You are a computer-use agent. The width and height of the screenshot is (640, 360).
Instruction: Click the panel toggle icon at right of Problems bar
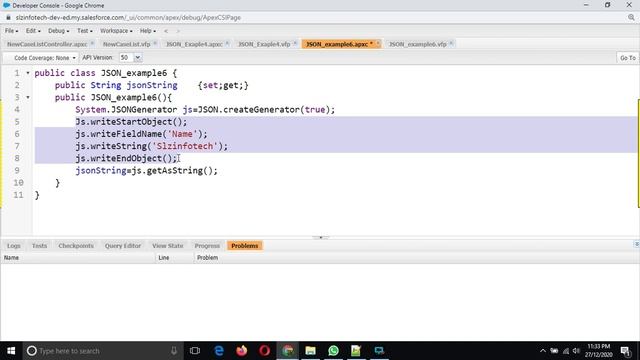[x=636, y=244]
